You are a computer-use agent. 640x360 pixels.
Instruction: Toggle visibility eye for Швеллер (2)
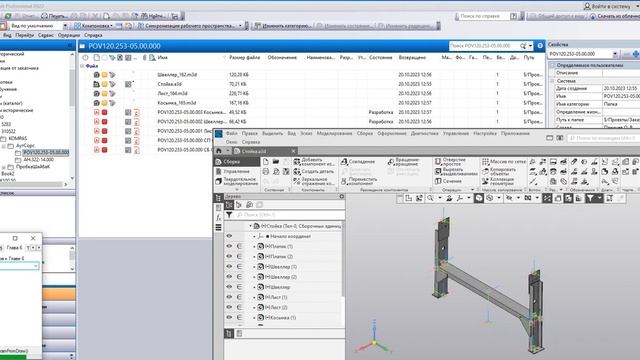point(229,277)
